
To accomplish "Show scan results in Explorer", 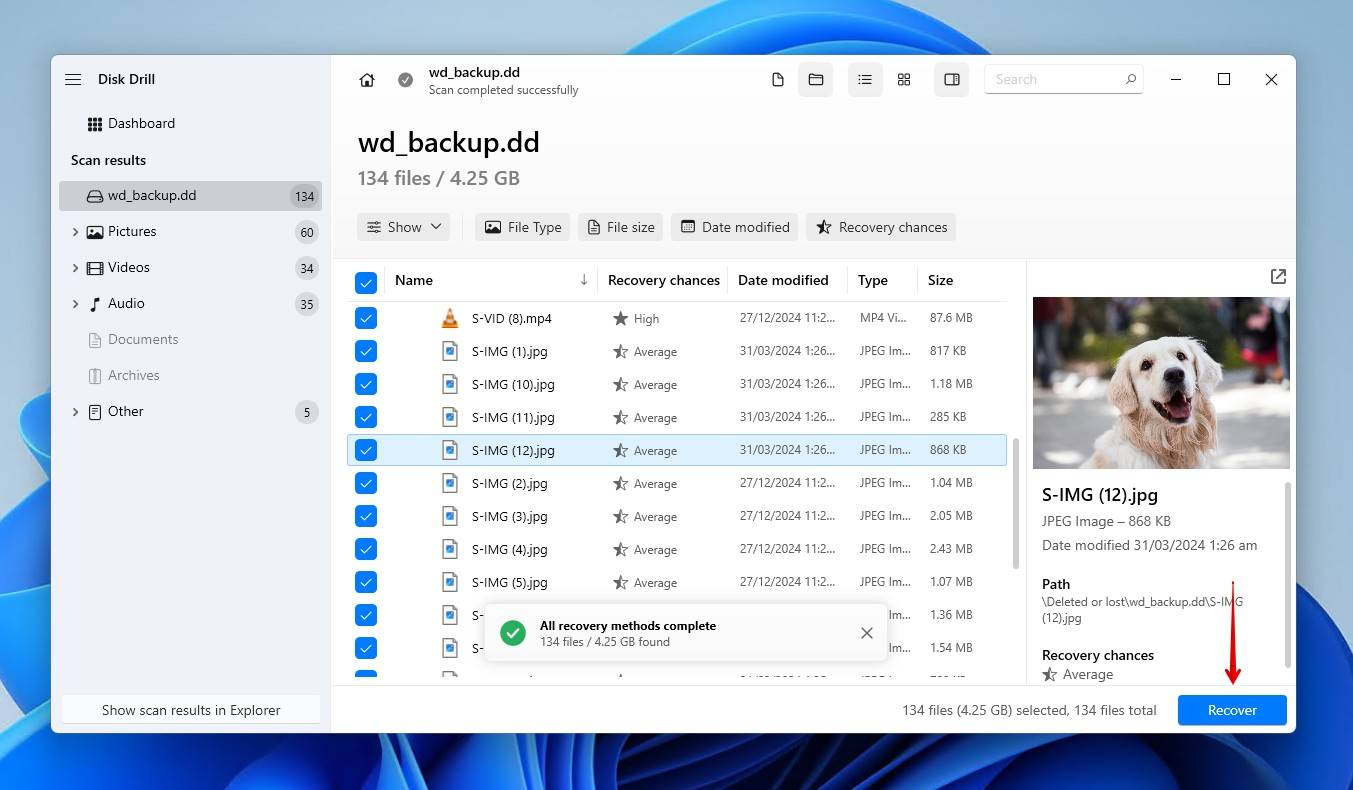I will tap(190, 710).
